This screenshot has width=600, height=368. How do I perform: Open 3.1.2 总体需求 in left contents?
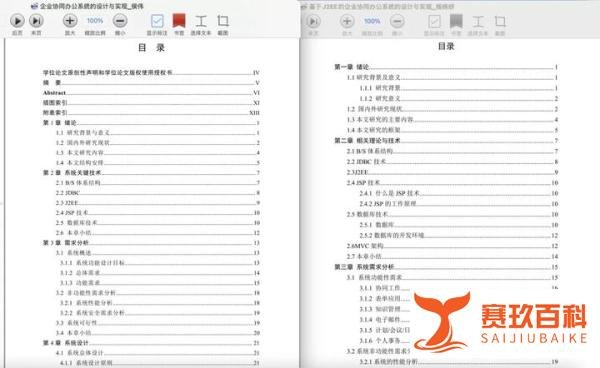[160, 273]
